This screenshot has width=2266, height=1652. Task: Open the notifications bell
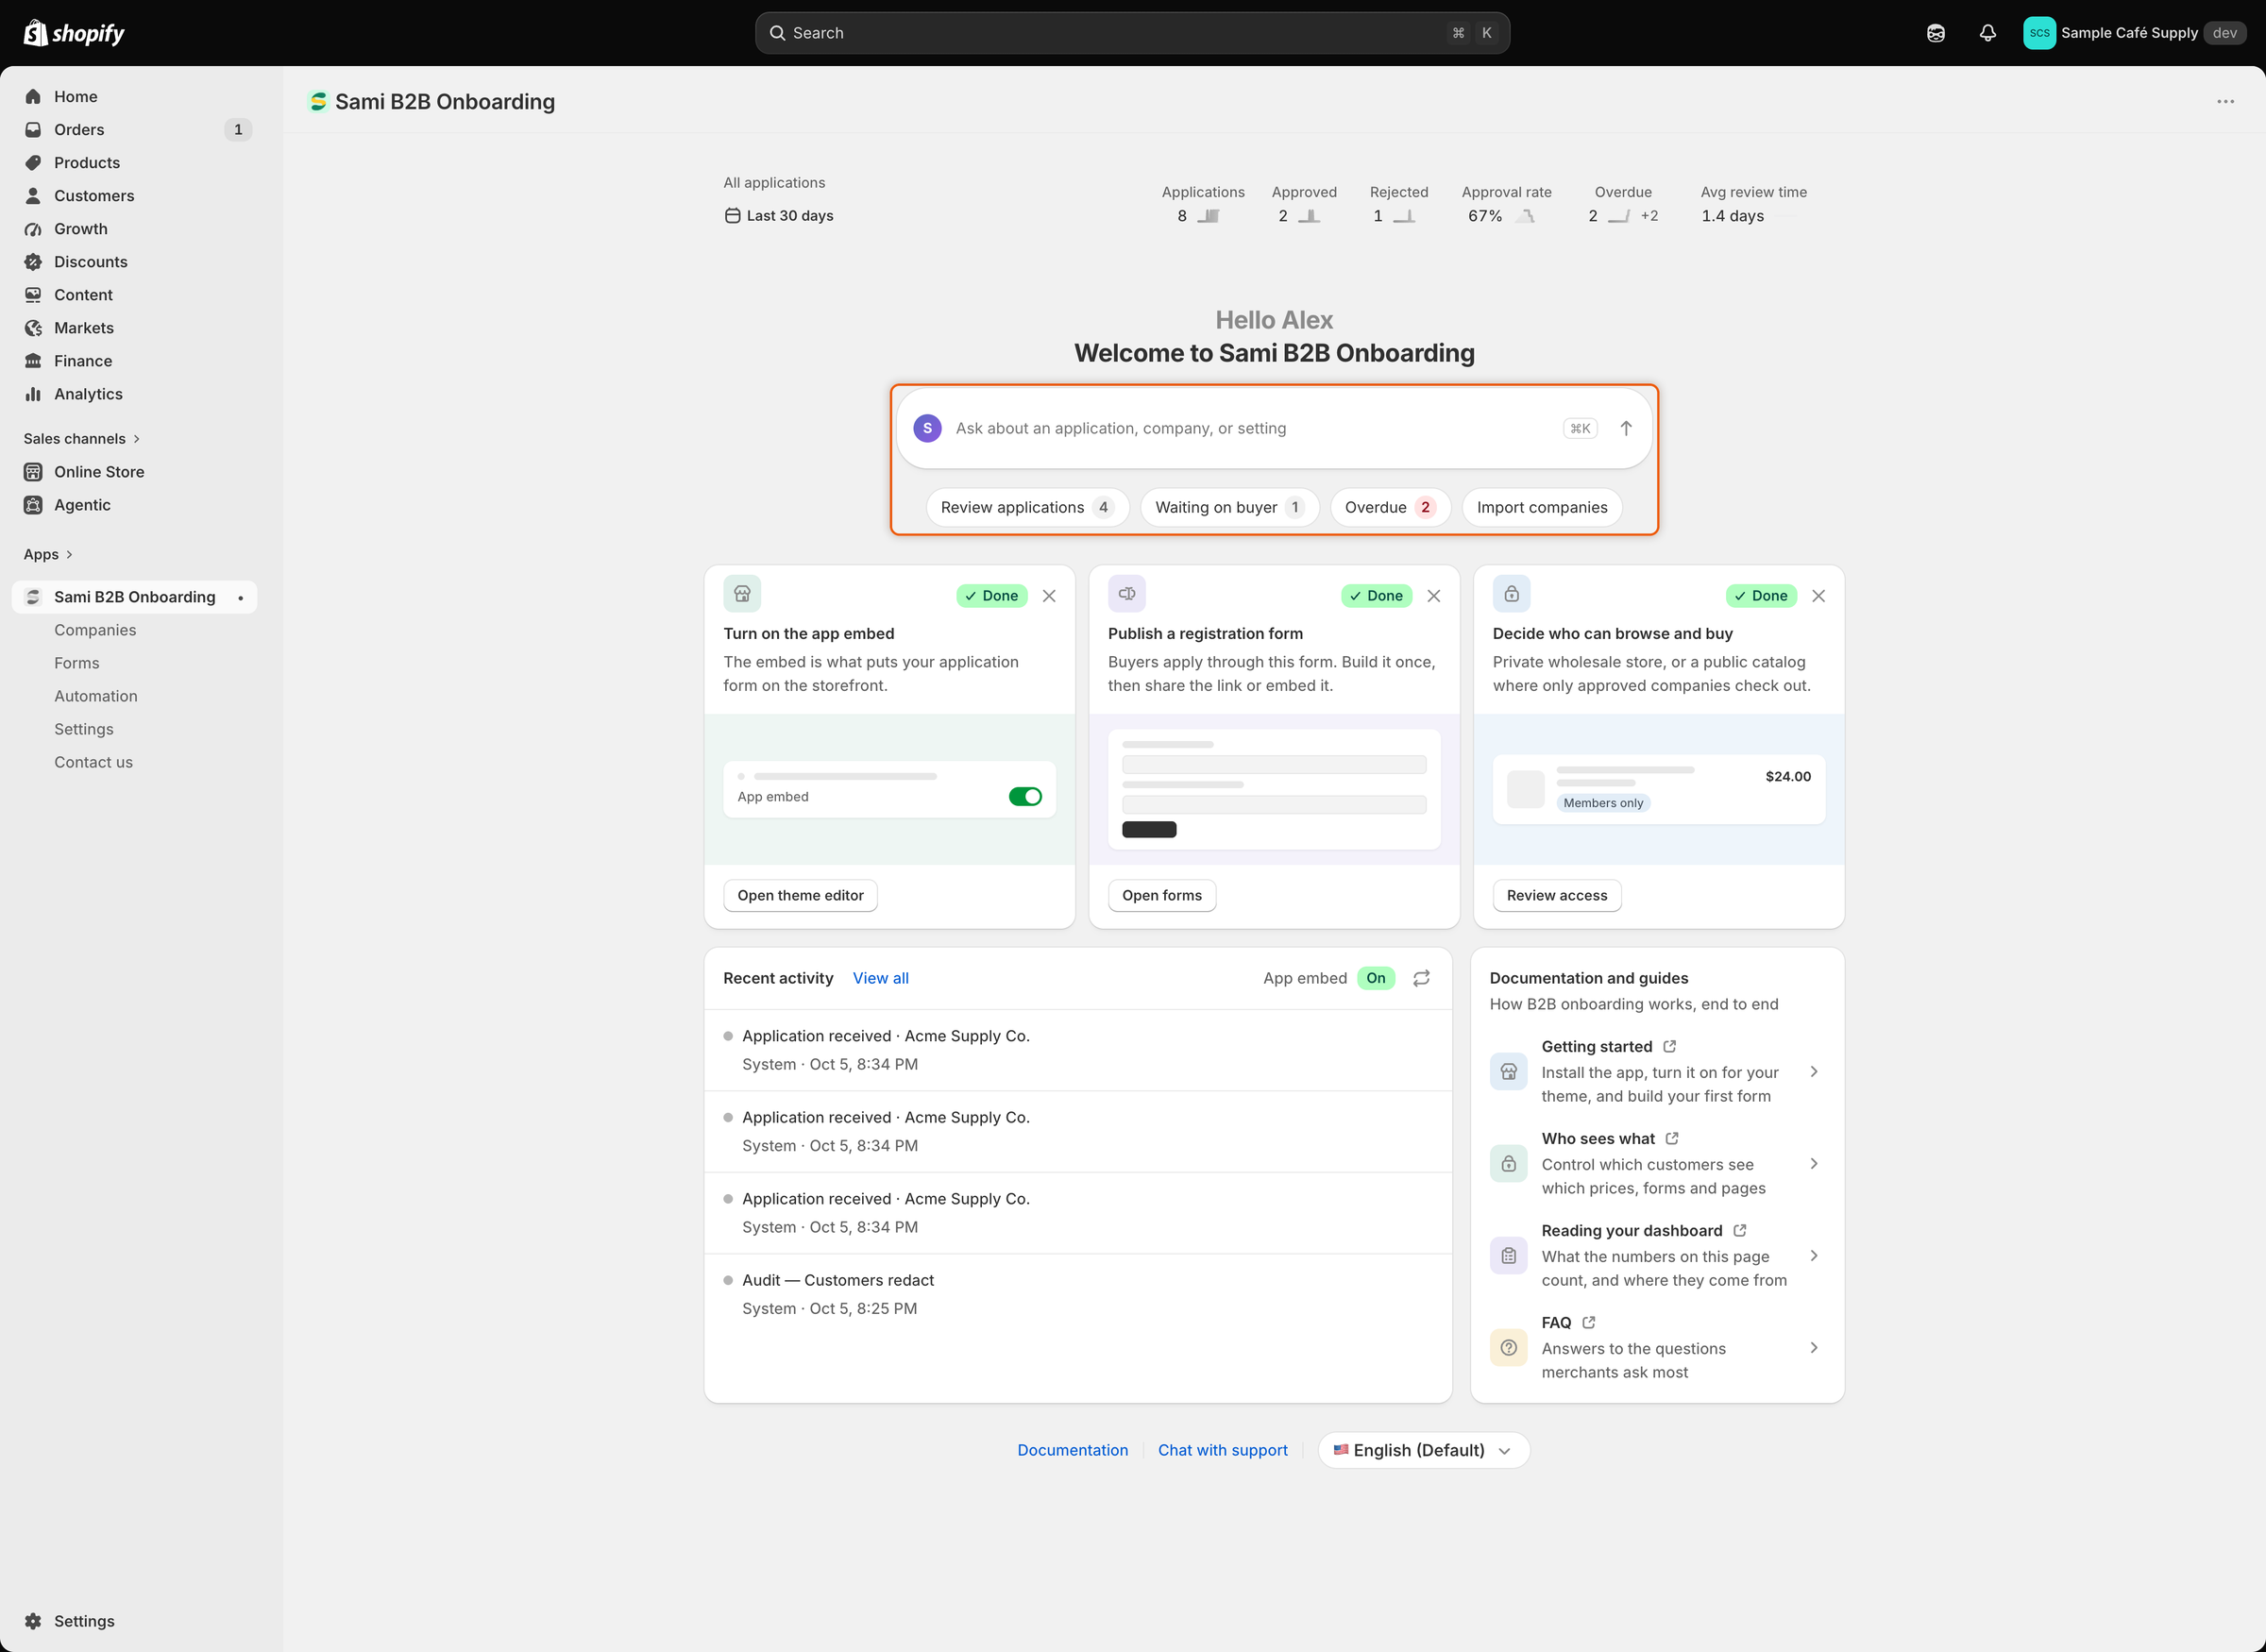(1988, 33)
